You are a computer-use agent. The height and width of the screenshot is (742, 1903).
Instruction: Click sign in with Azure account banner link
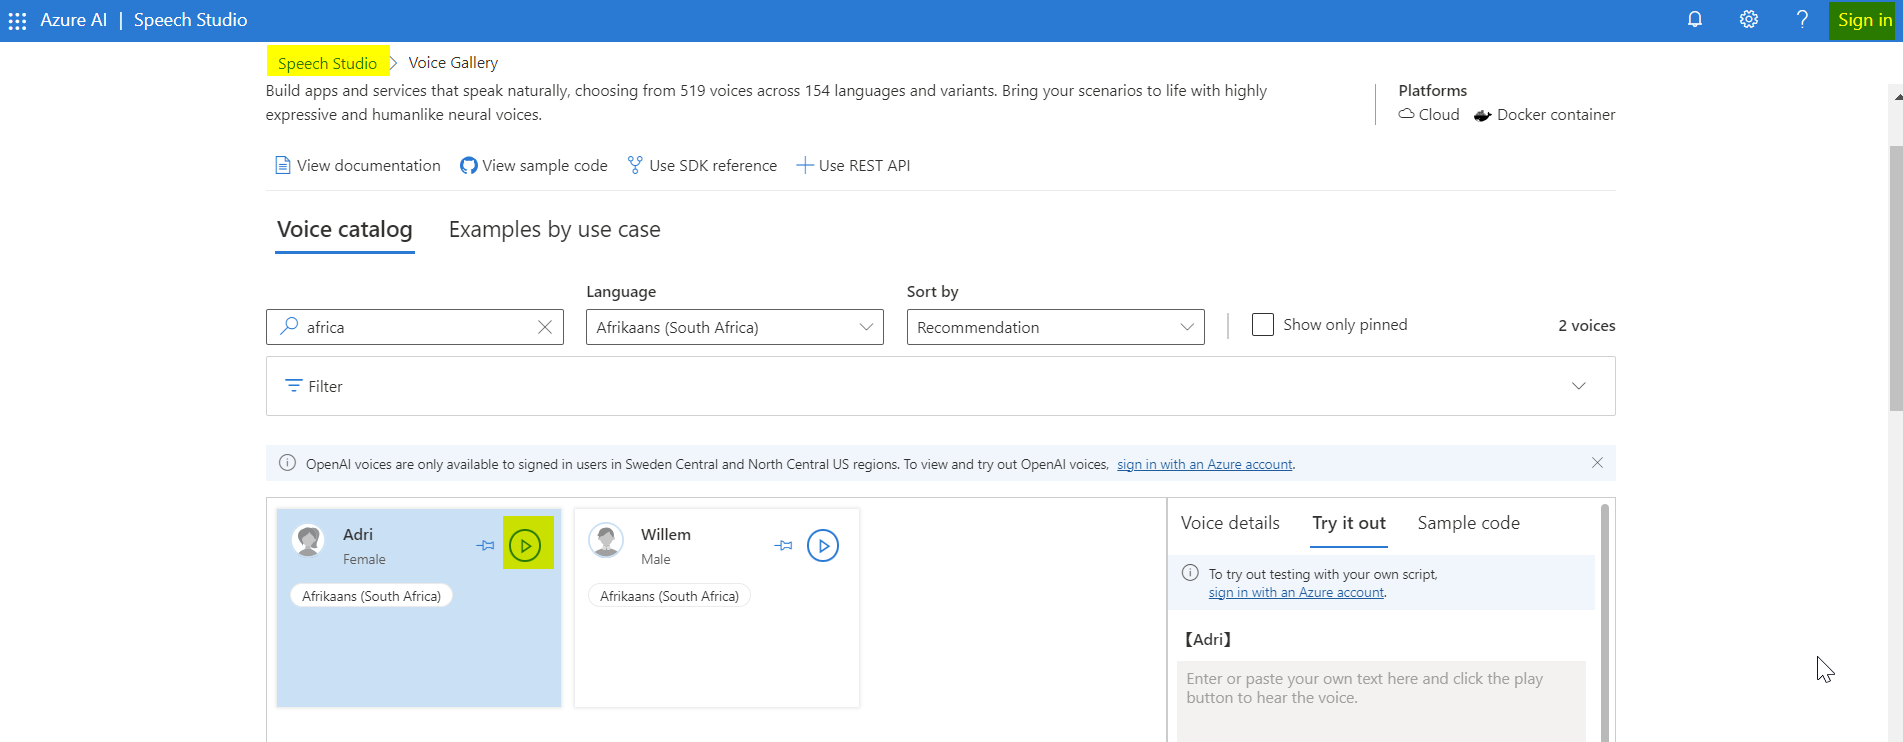pos(1205,464)
